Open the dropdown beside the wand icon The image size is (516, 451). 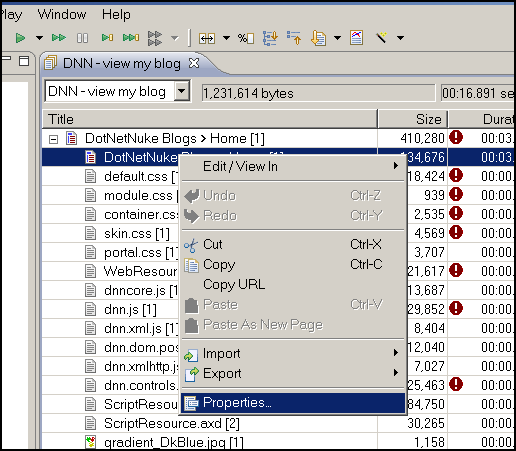(x=400, y=38)
